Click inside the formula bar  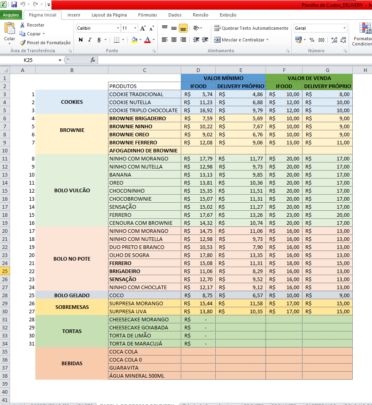coord(235,60)
